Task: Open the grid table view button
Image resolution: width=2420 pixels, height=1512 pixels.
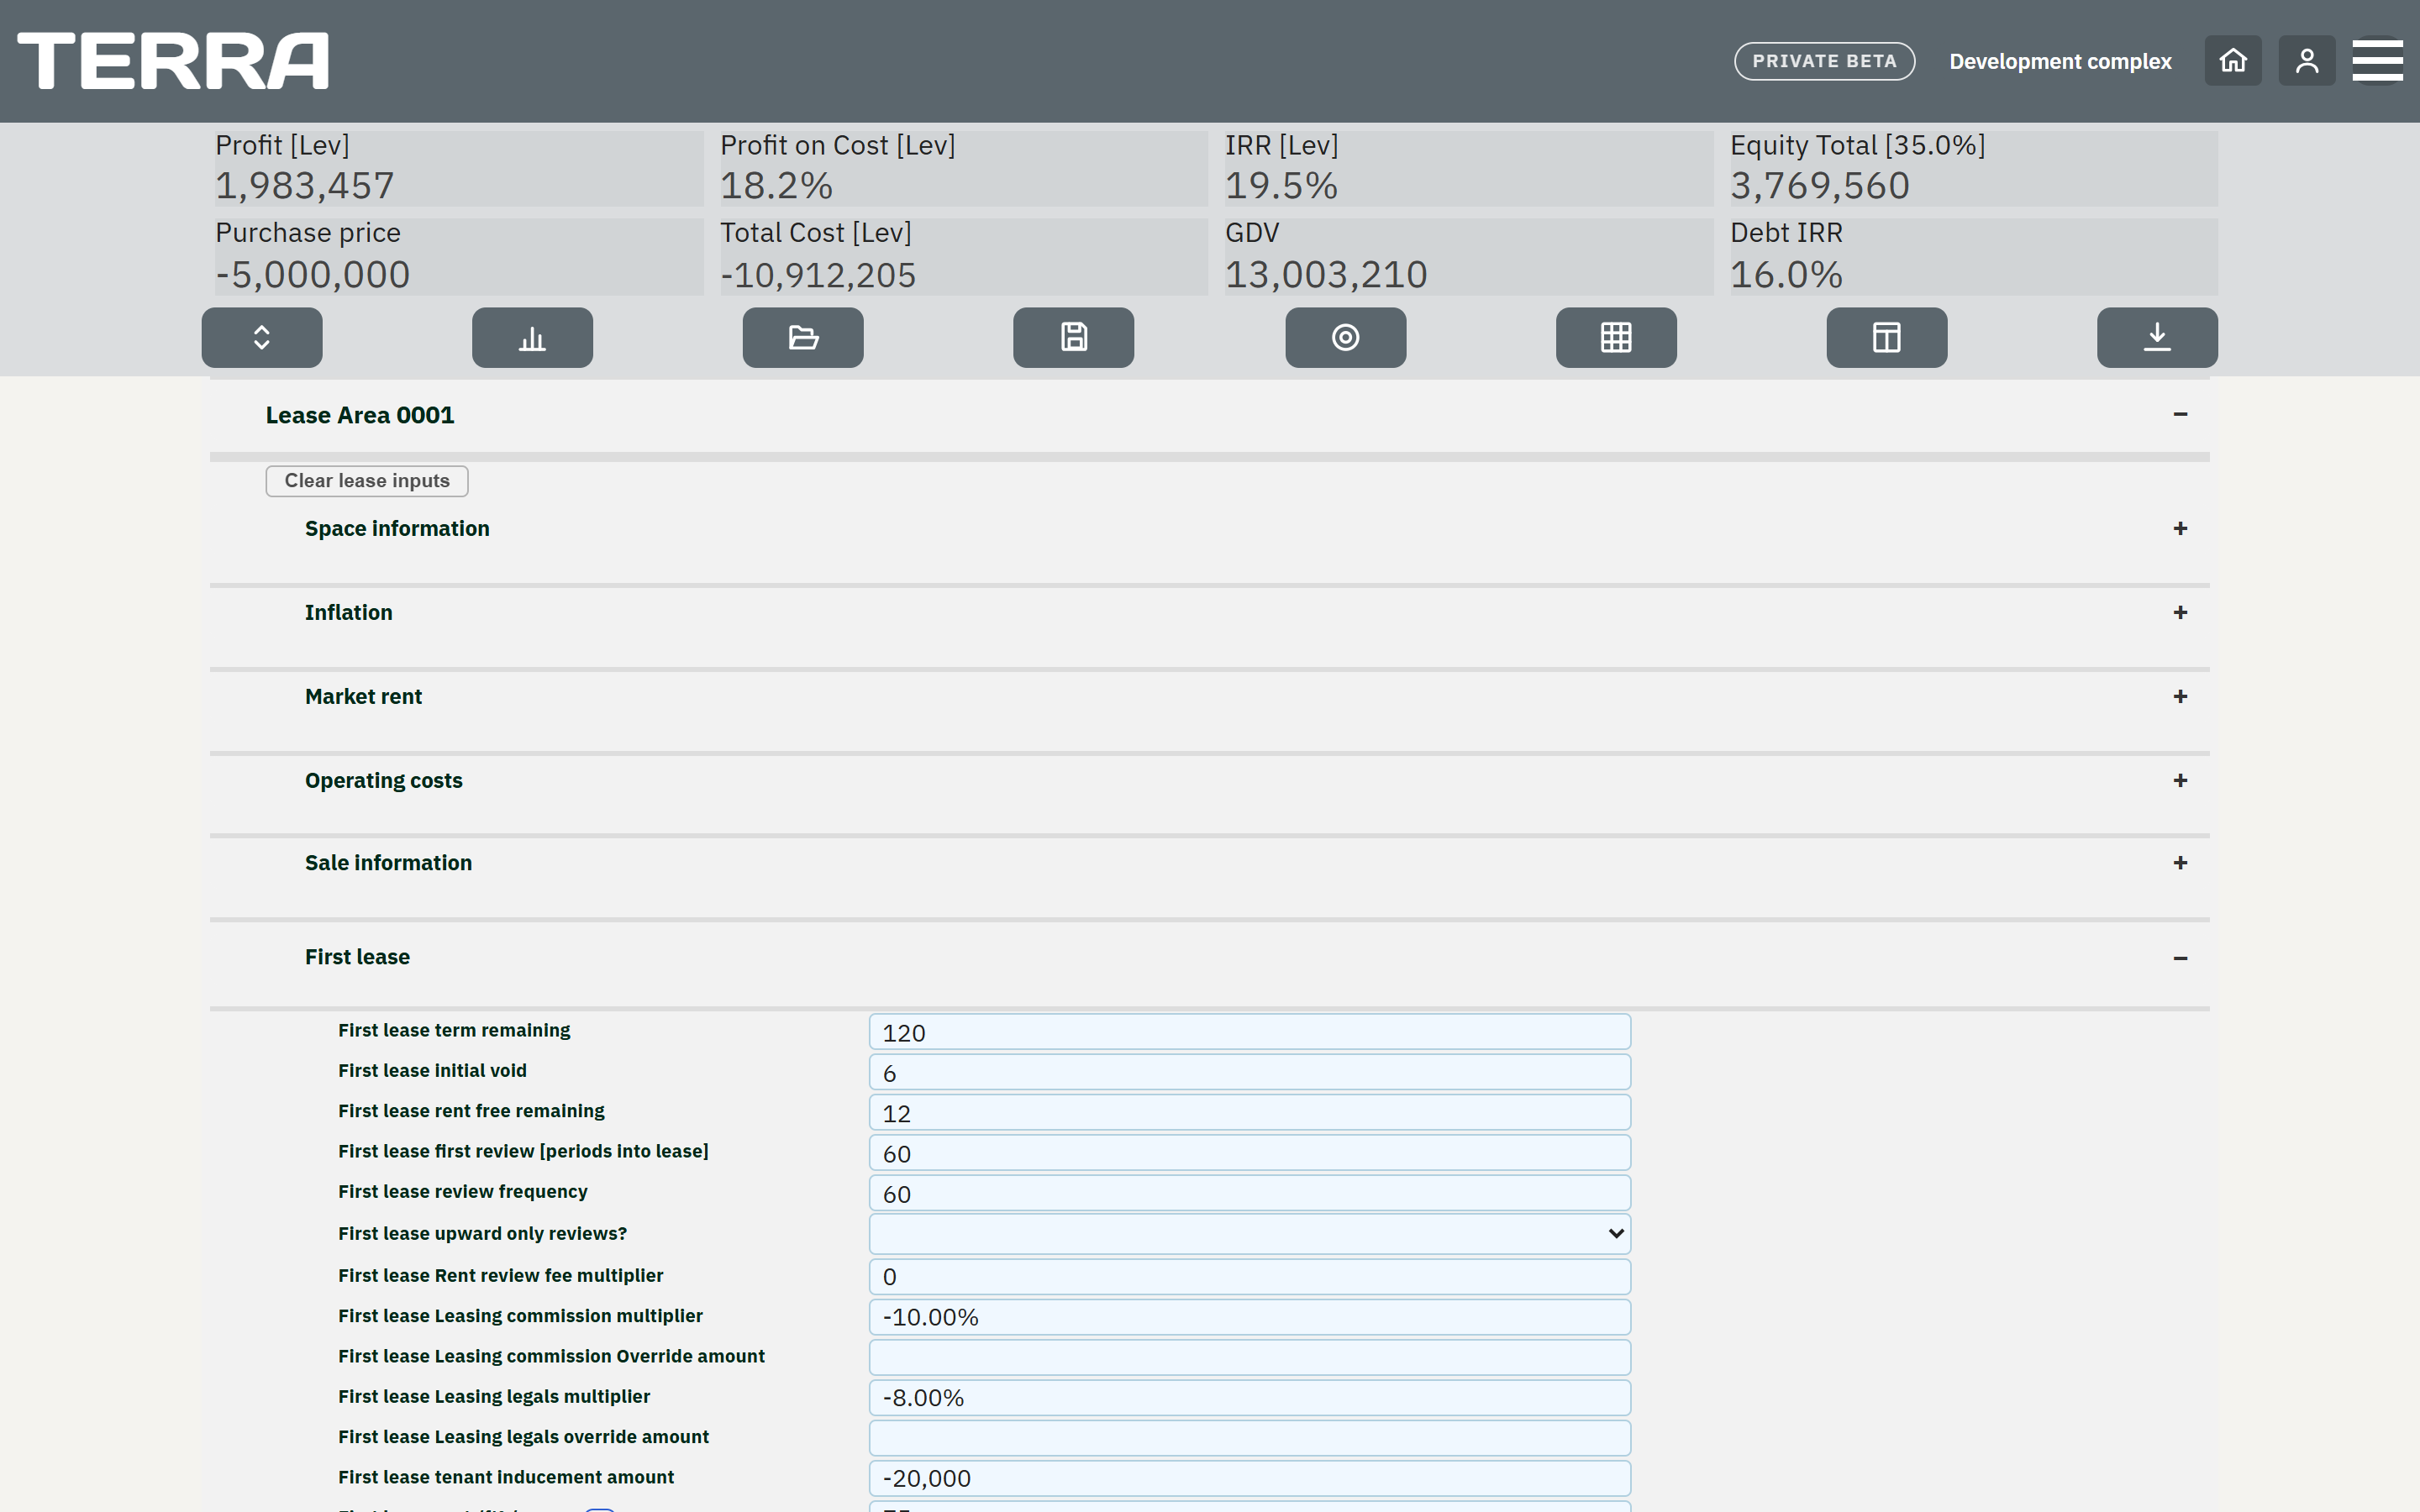Action: pyautogui.click(x=1616, y=337)
